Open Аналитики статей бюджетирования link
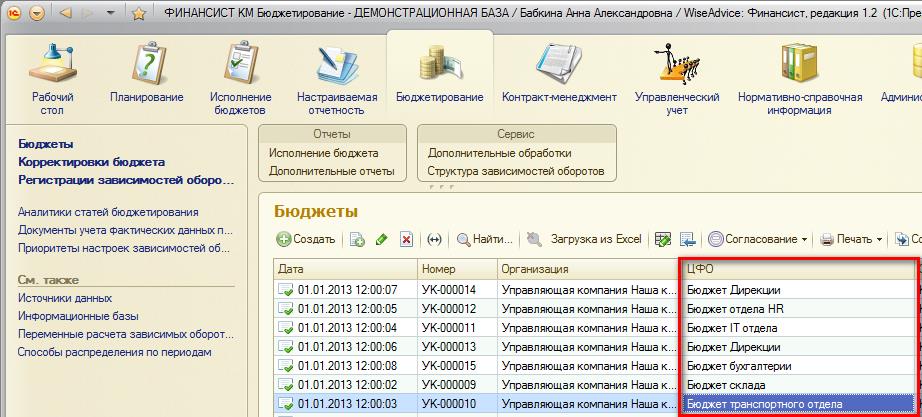The width and height of the screenshot is (922, 417). [108, 212]
